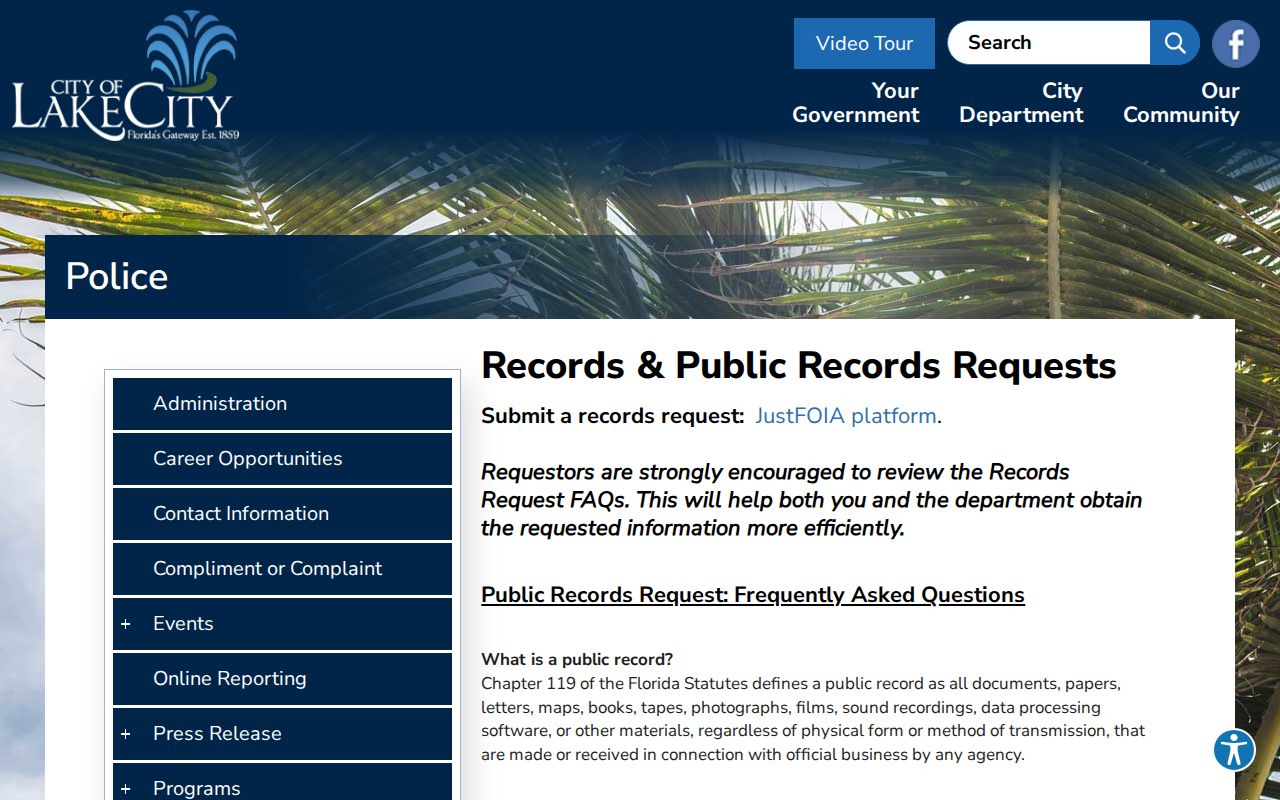Click the 'What is a public record?' question
This screenshot has width=1280, height=800.
pyautogui.click(x=577, y=660)
